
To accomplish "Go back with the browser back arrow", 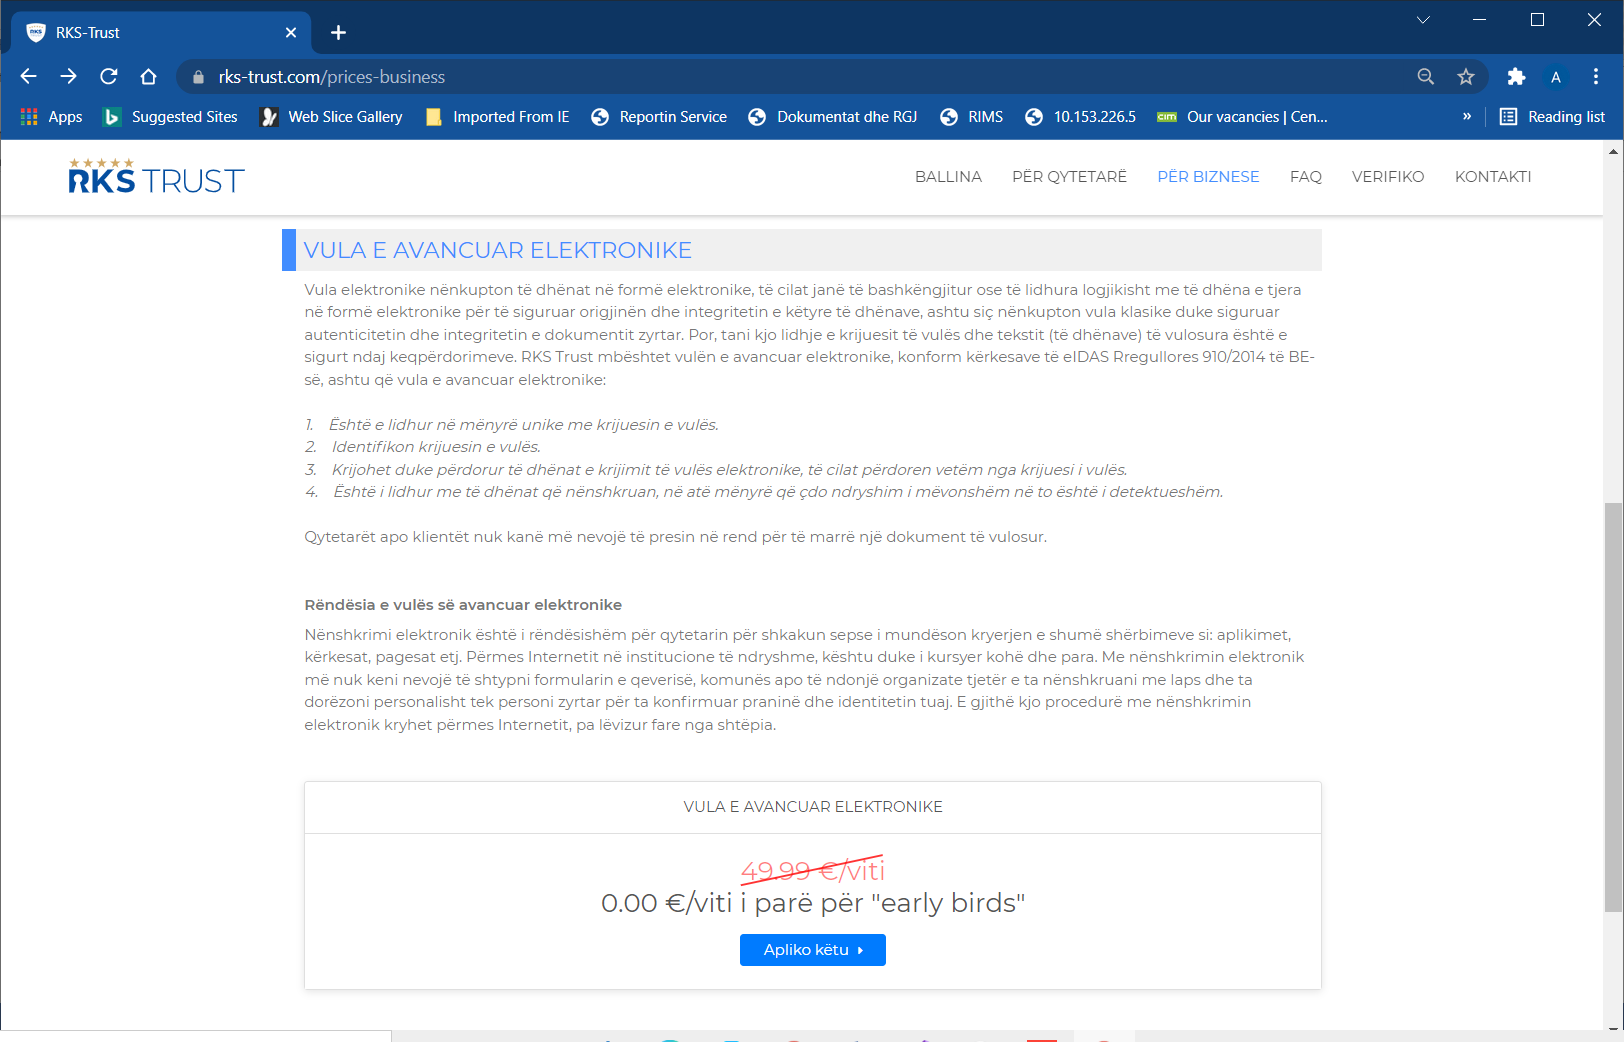I will (29, 77).
